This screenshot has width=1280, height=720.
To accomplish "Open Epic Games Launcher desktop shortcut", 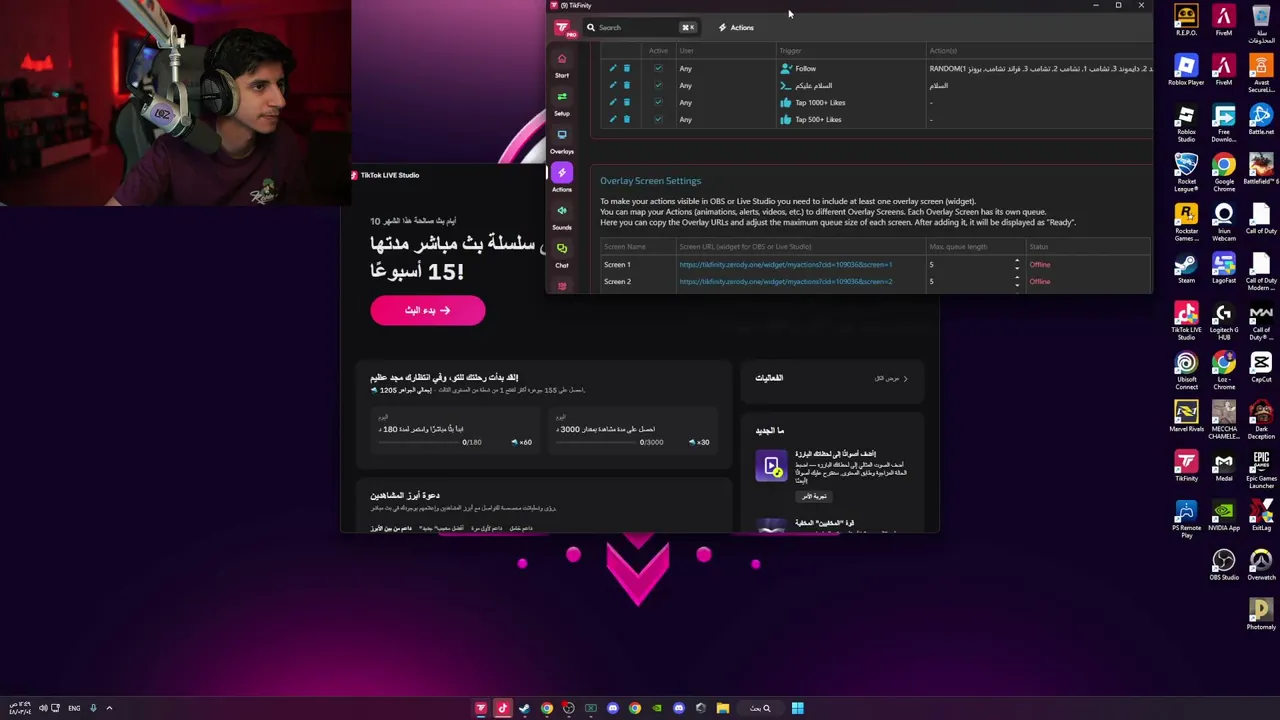I will click(x=1261, y=469).
